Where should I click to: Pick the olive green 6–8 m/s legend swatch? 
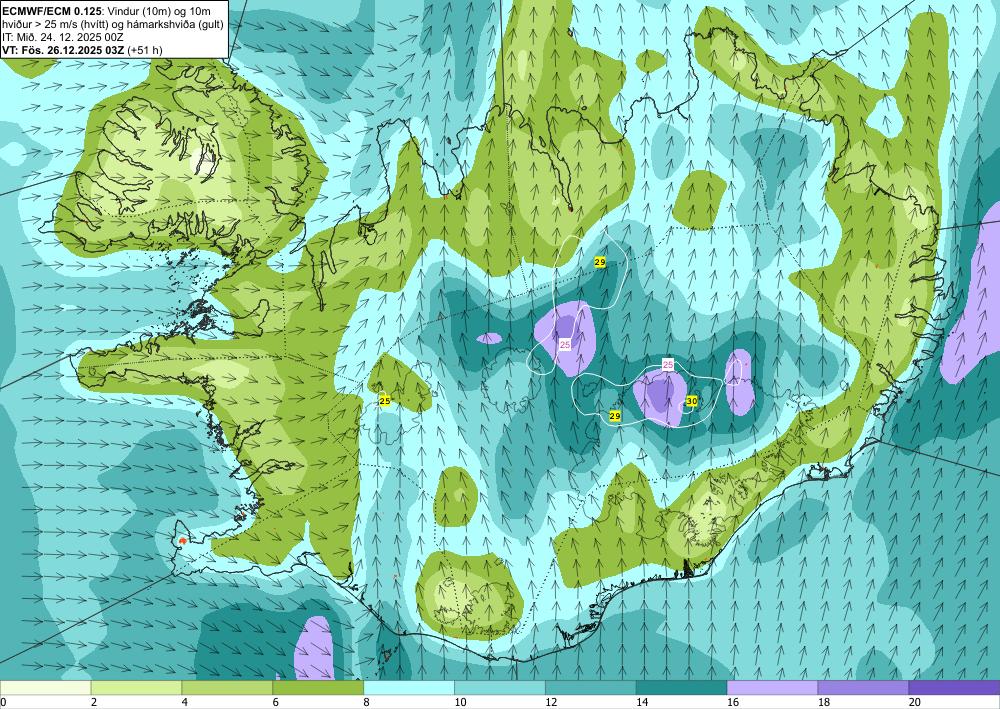pyautogui.click(x=318, y=687)
